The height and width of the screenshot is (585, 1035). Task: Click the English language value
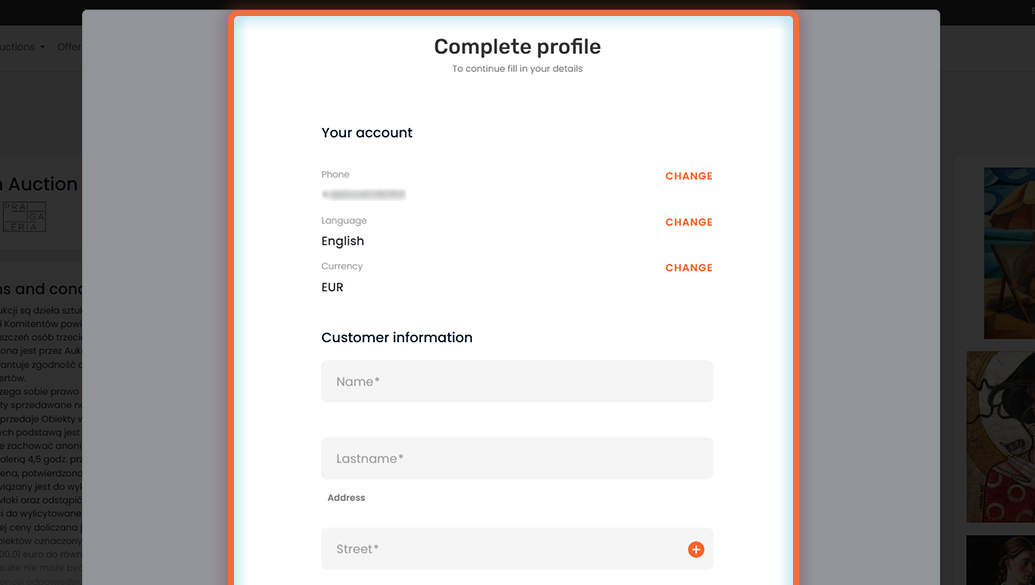point(343,241)
